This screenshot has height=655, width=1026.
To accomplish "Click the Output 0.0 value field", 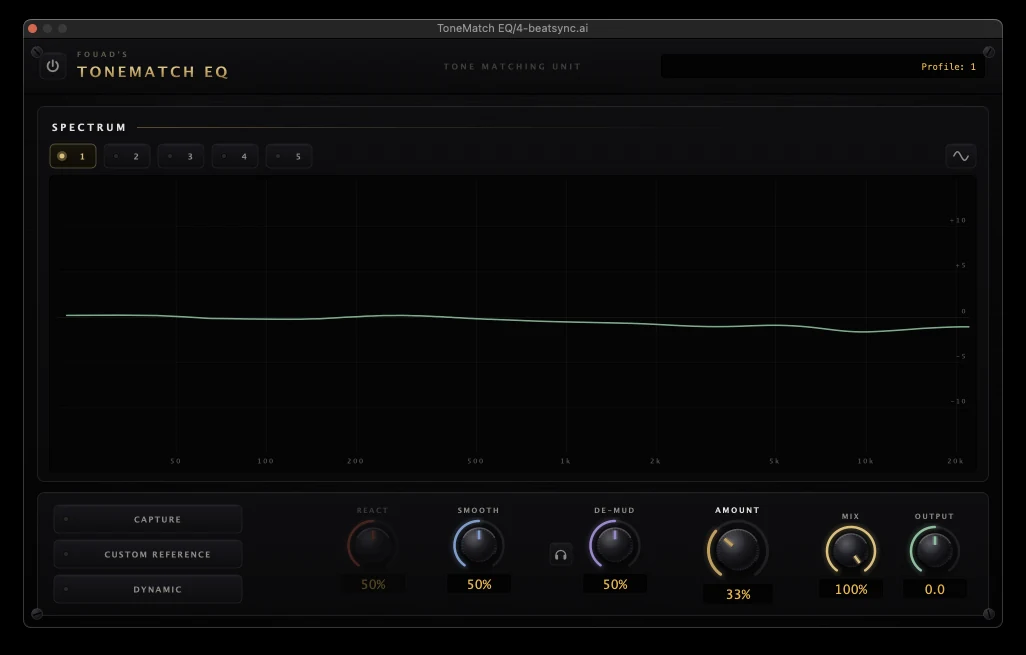I will (x=934, y=589).
